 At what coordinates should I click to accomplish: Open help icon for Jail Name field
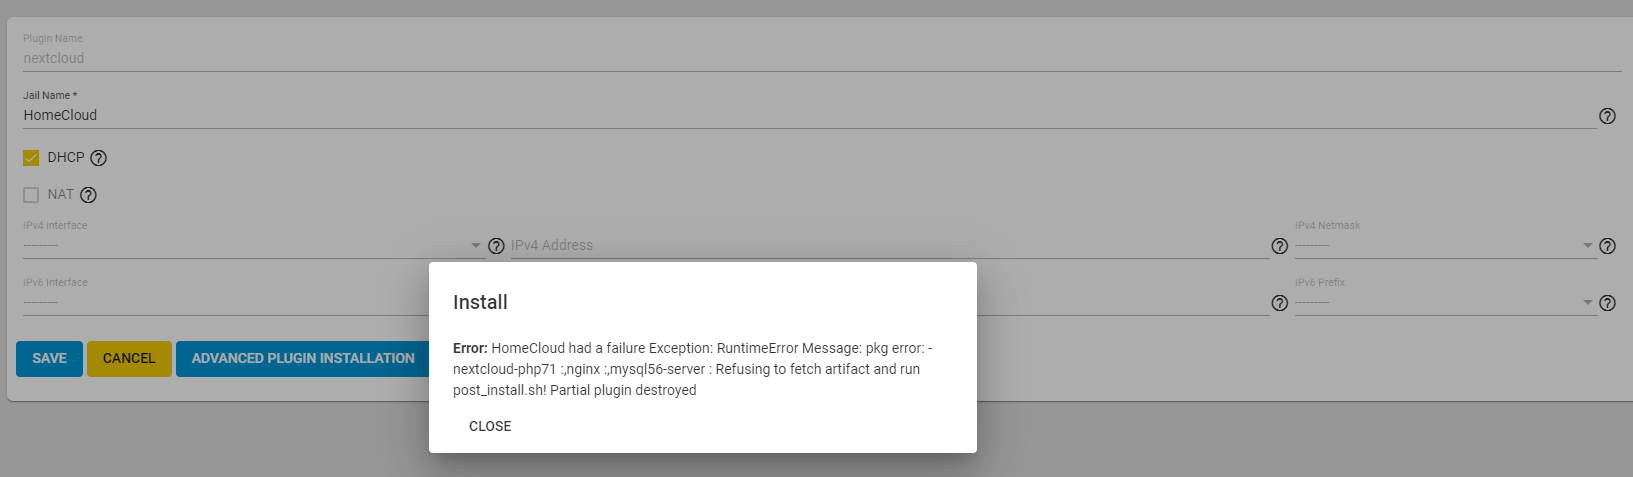[x=1607, y=116]
